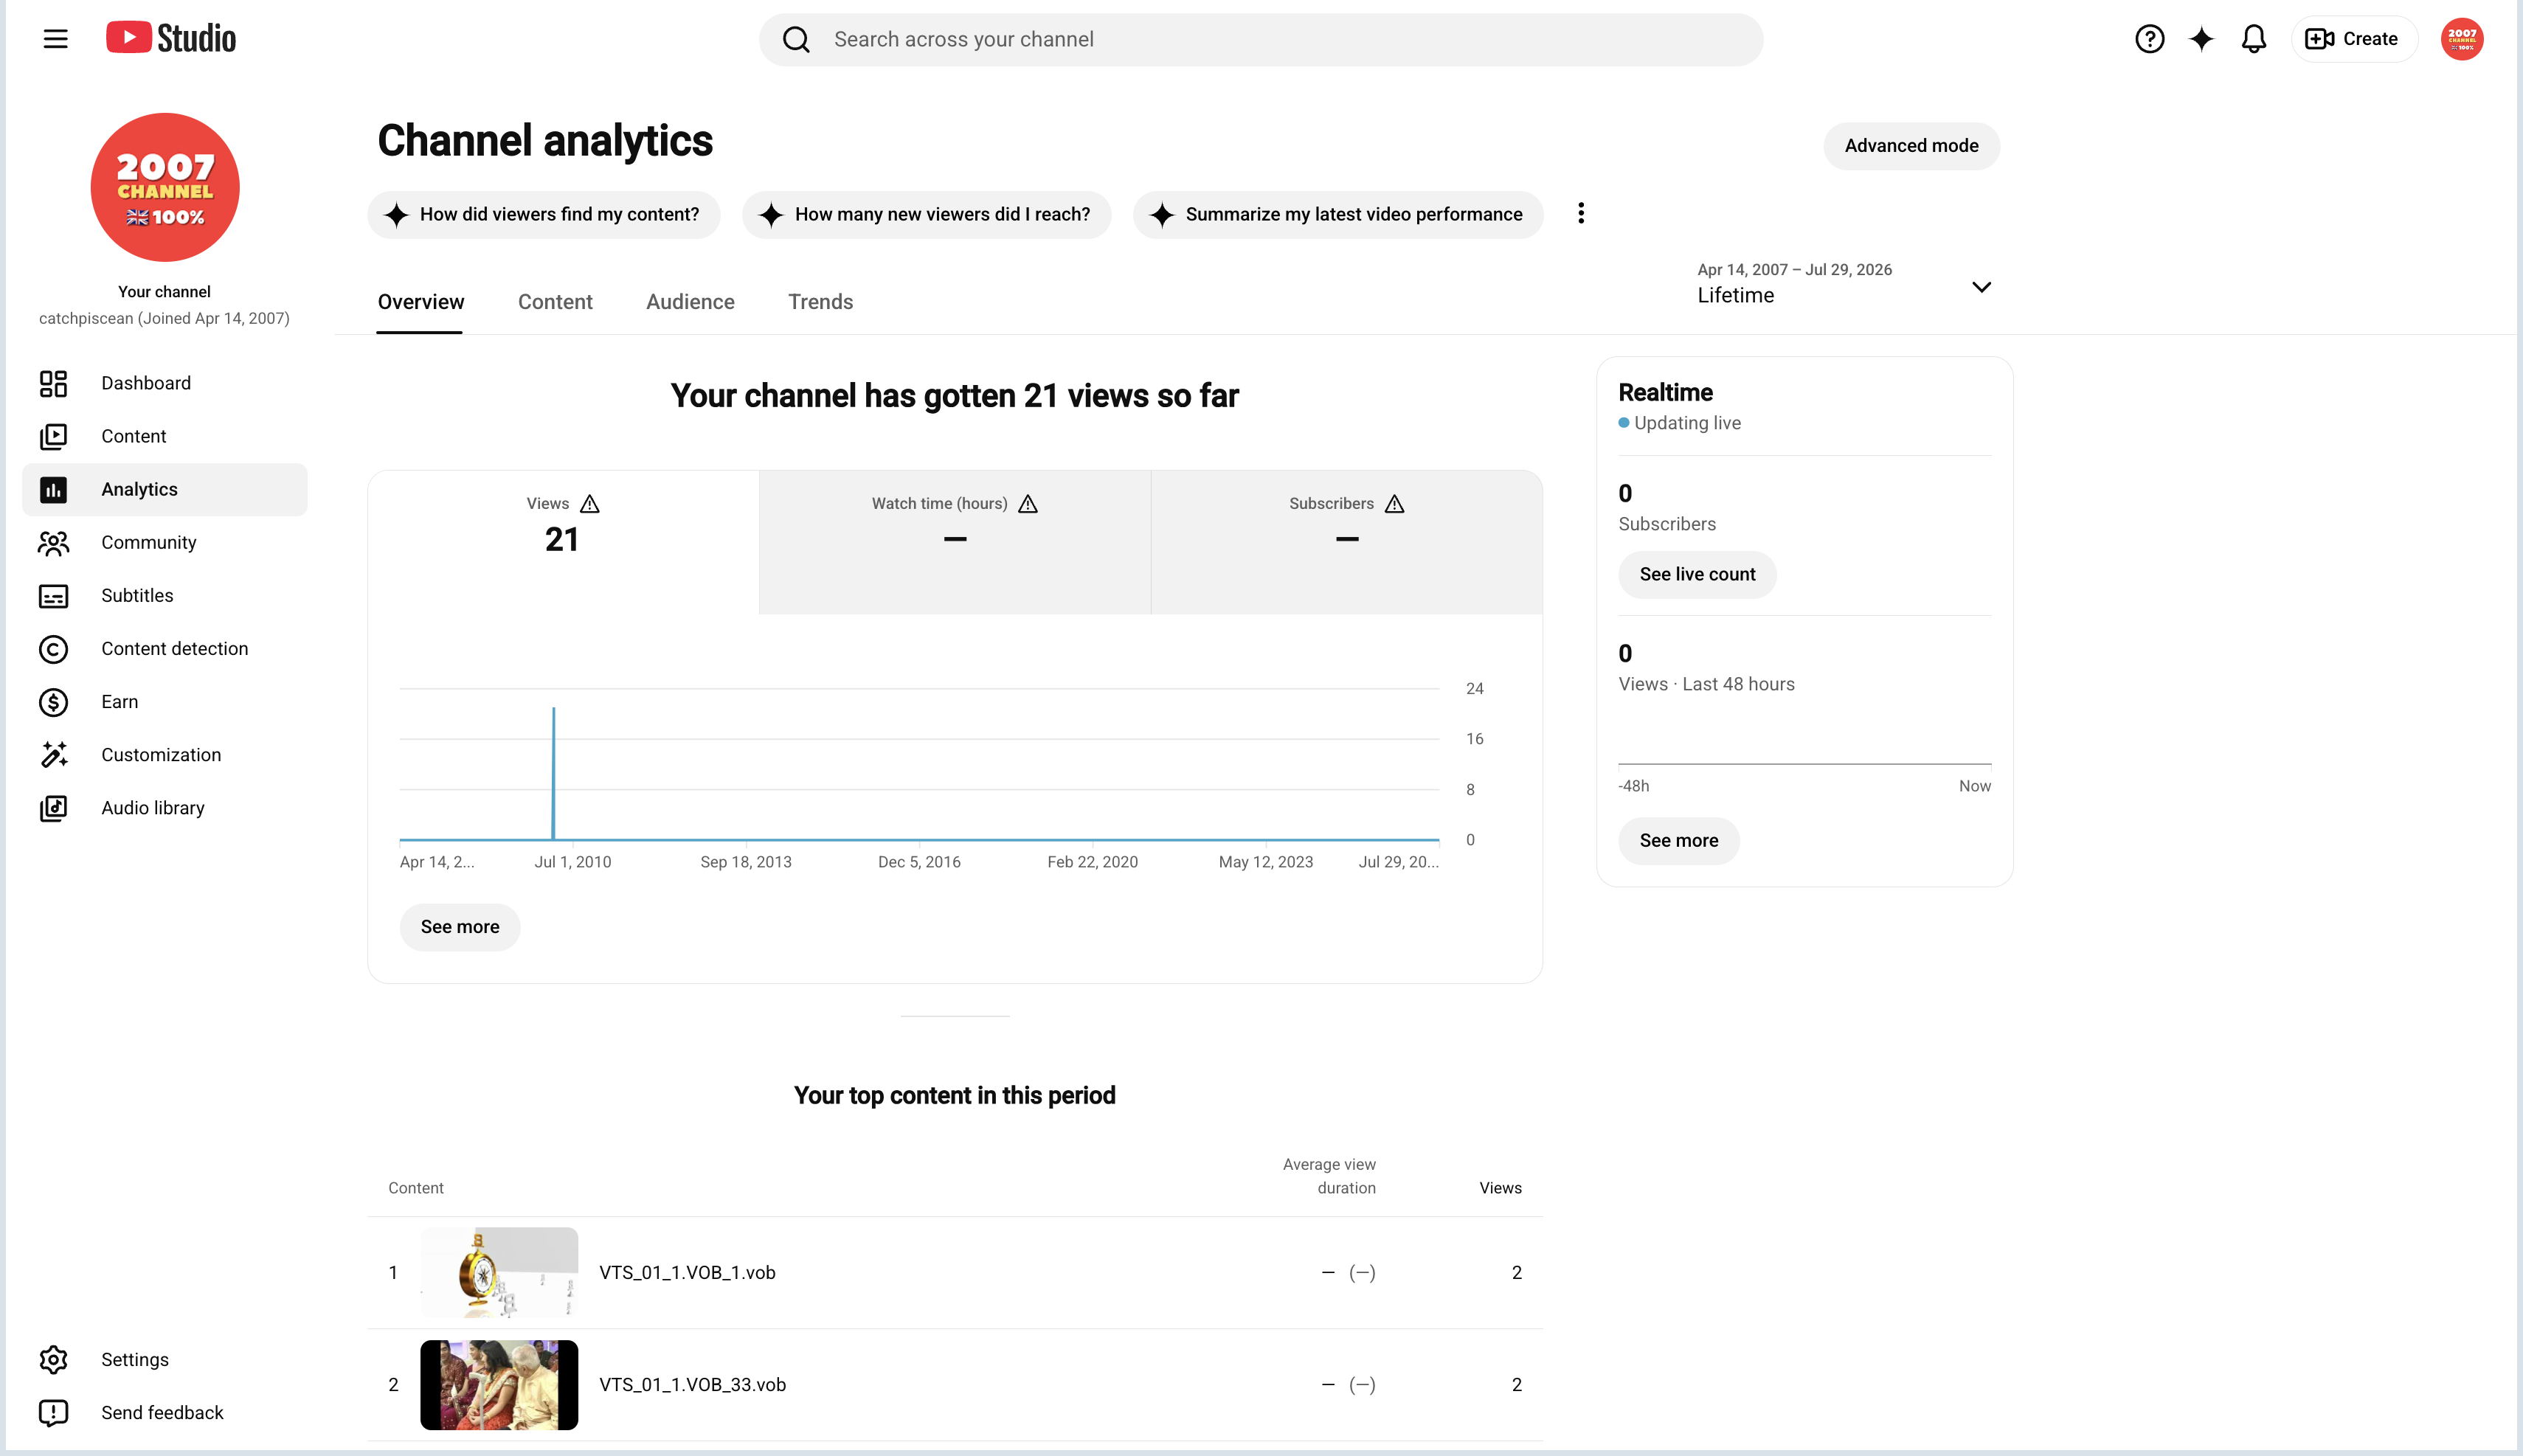Switch to the Trends tab
Viewport: 2523px width, 1456px height.
[820, 302]
